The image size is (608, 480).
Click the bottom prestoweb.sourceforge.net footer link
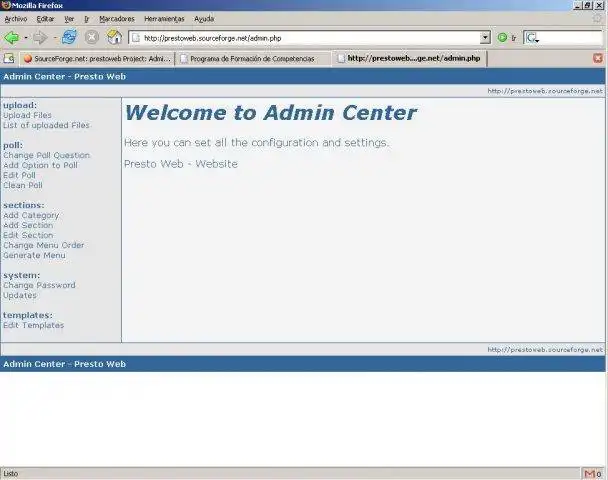click(545, 350)
